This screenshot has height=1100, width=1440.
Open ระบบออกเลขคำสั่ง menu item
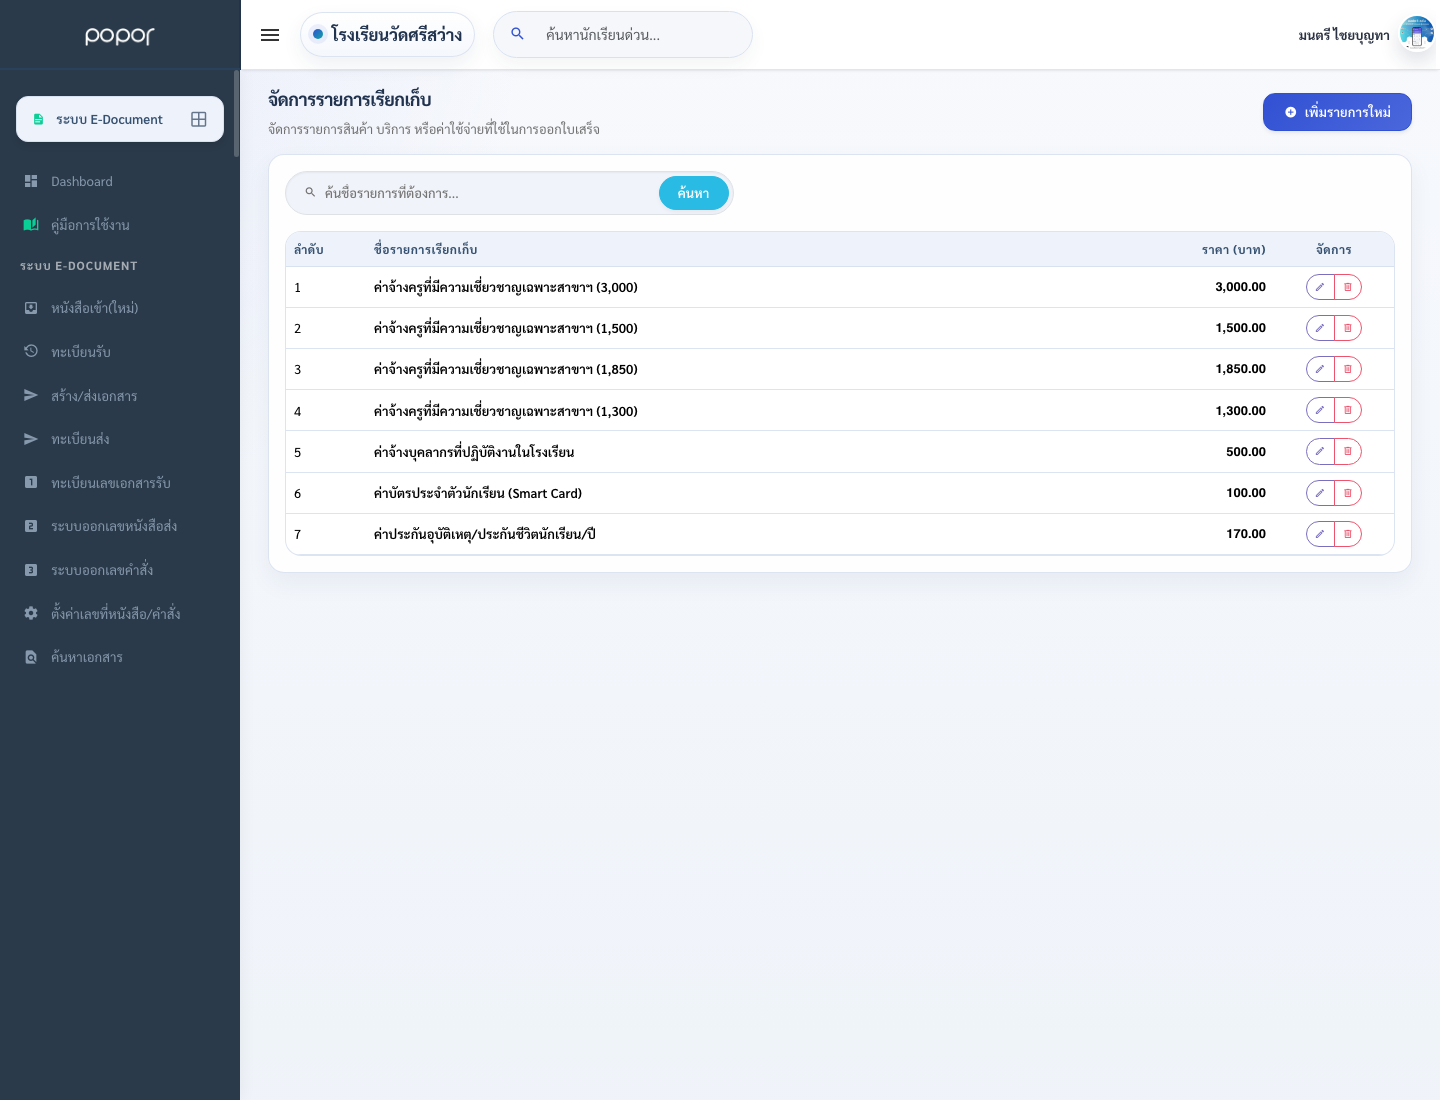click(120, 570)
